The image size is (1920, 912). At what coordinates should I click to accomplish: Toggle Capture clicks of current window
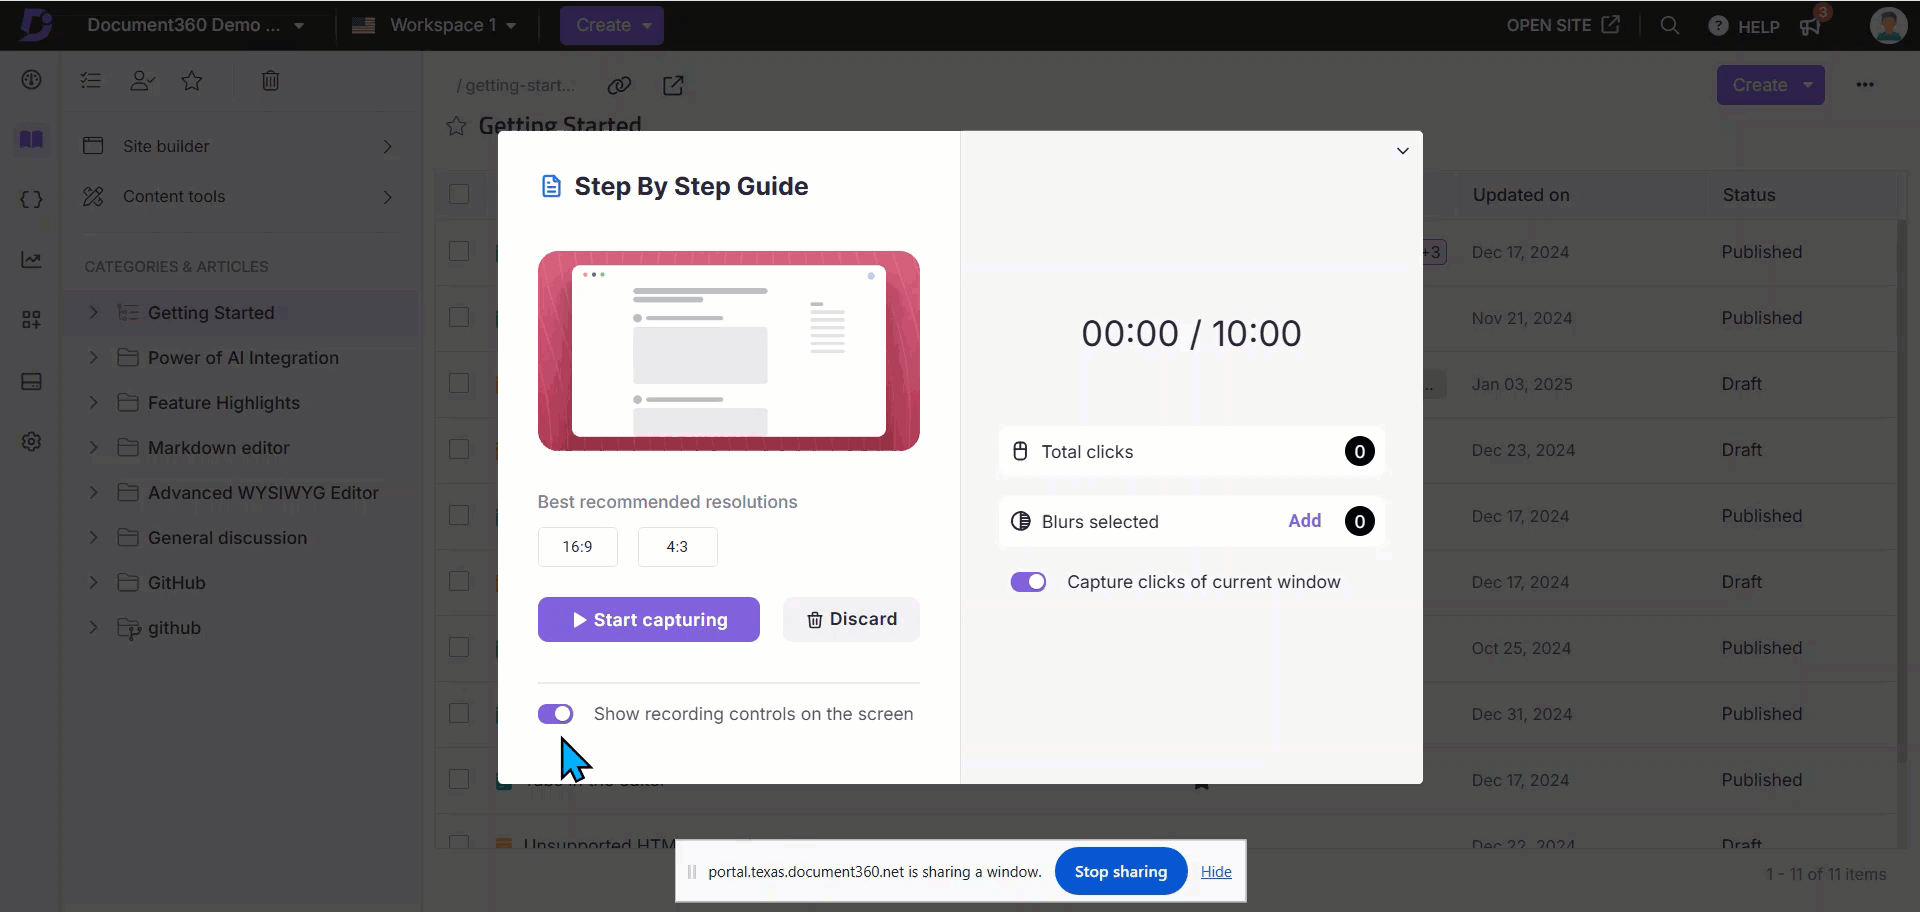click(x=1028, y=582)
